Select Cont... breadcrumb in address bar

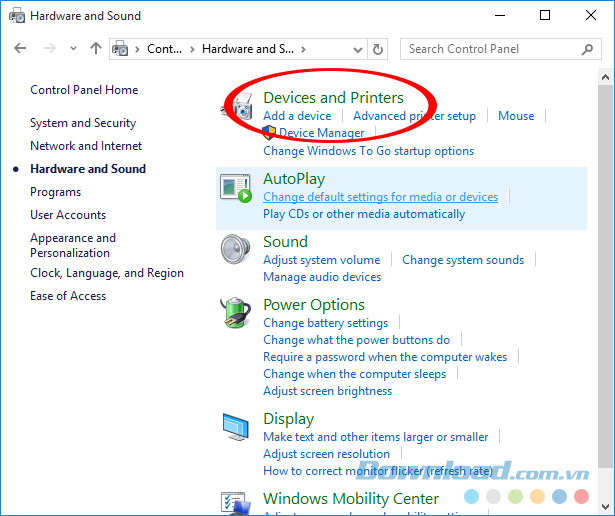coord(164,49)
